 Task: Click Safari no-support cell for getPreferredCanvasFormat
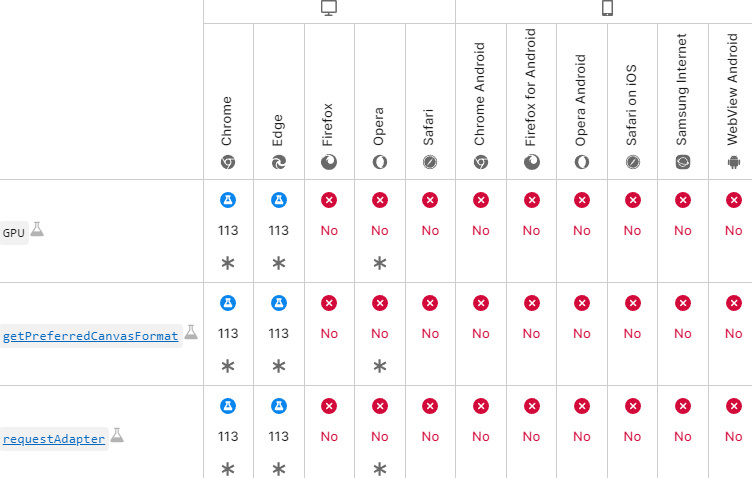coord(430,334)
